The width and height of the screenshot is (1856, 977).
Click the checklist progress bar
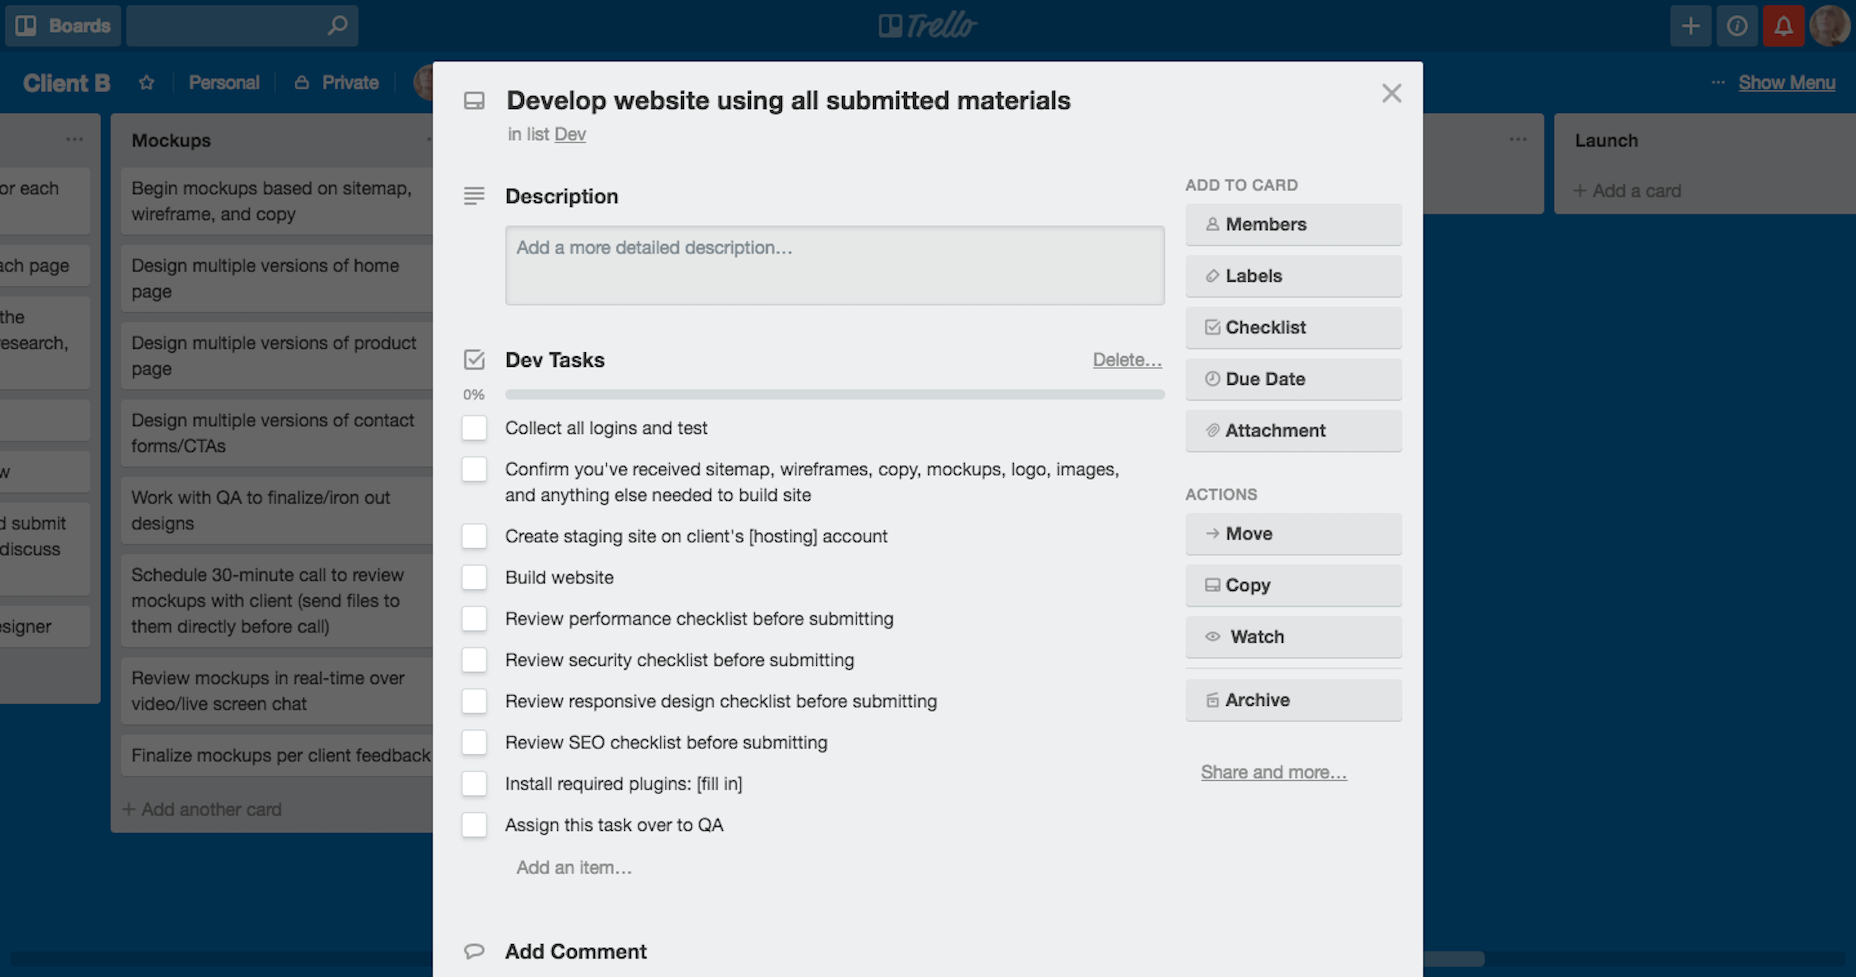click(835, 395)
